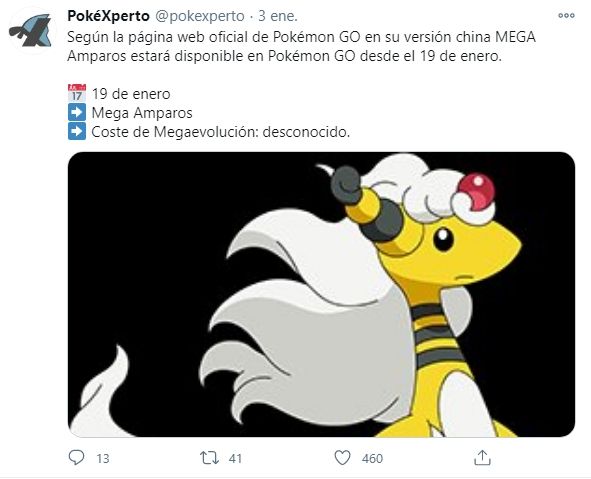Open the share upload arrow icon
The height and width of the screenshot is (479, 591).
482,458
